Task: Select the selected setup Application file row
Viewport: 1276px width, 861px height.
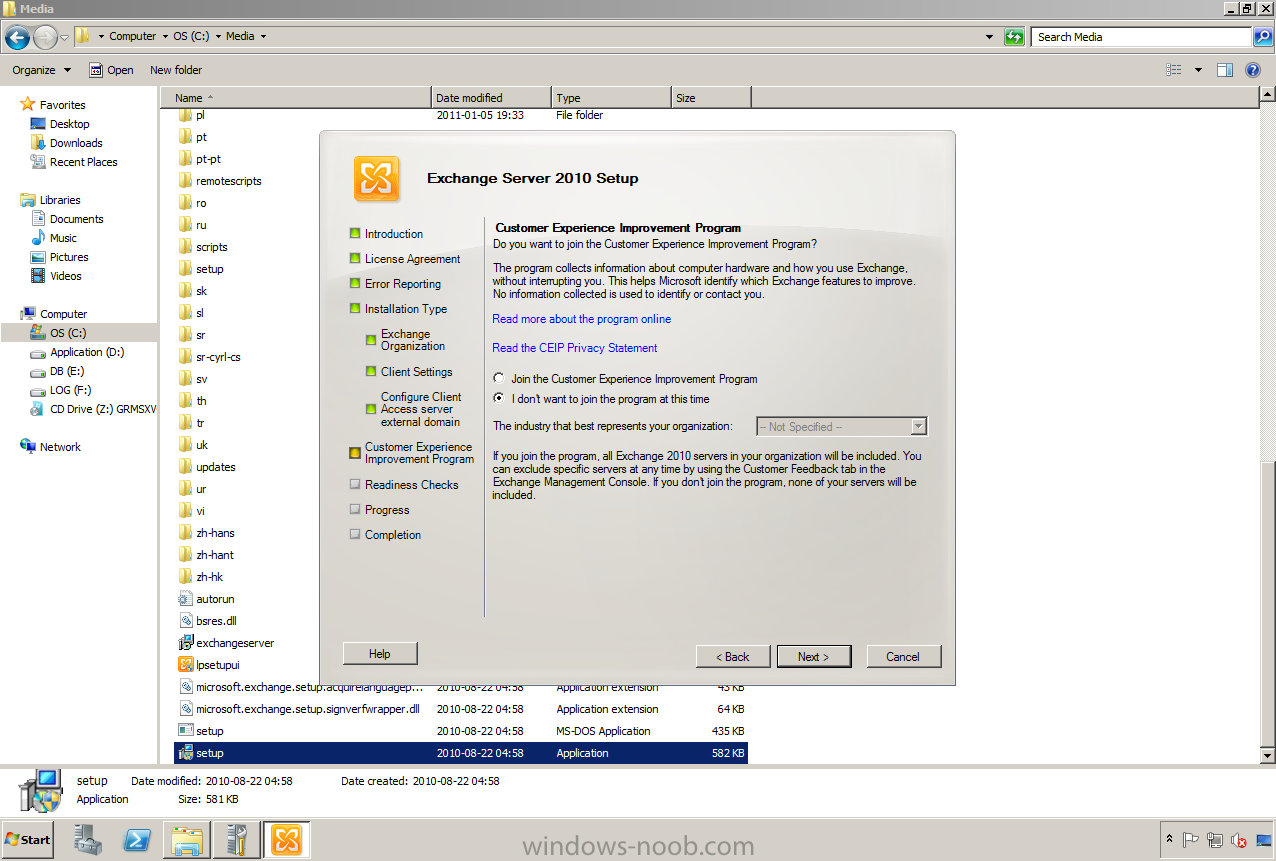Action: point(461,753)
